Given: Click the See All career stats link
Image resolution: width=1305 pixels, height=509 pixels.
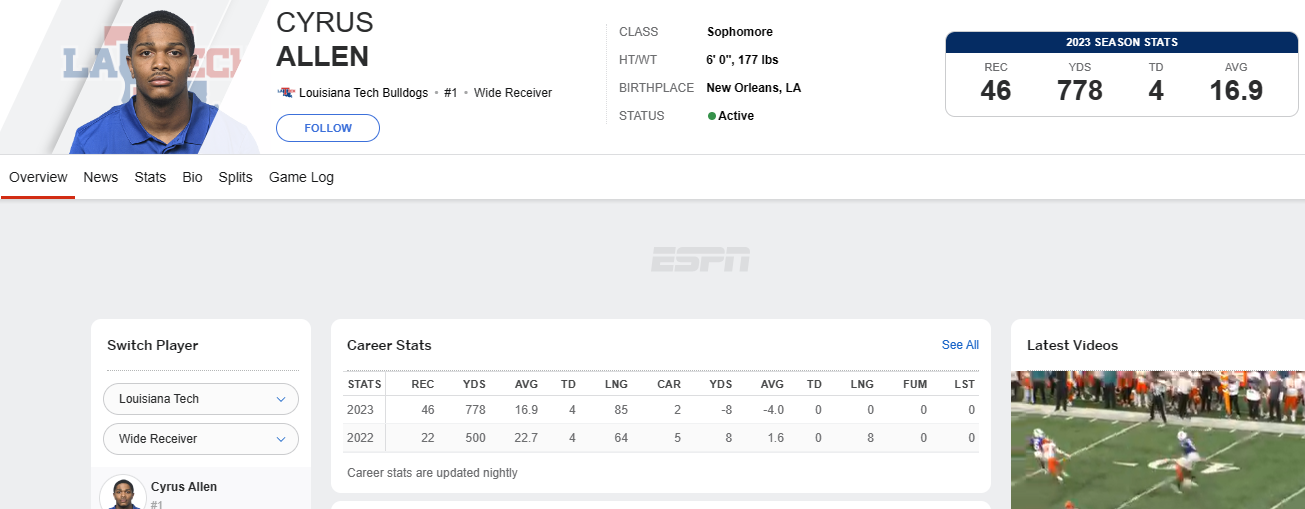Looking at the screenshot, I should (960, 345).
